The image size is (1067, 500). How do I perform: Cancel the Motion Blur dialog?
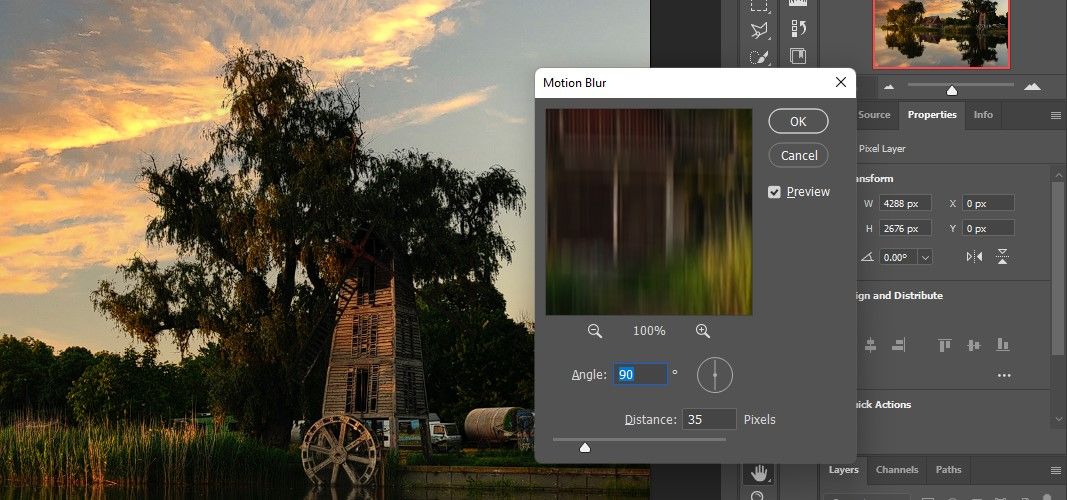tap(798, 156)
